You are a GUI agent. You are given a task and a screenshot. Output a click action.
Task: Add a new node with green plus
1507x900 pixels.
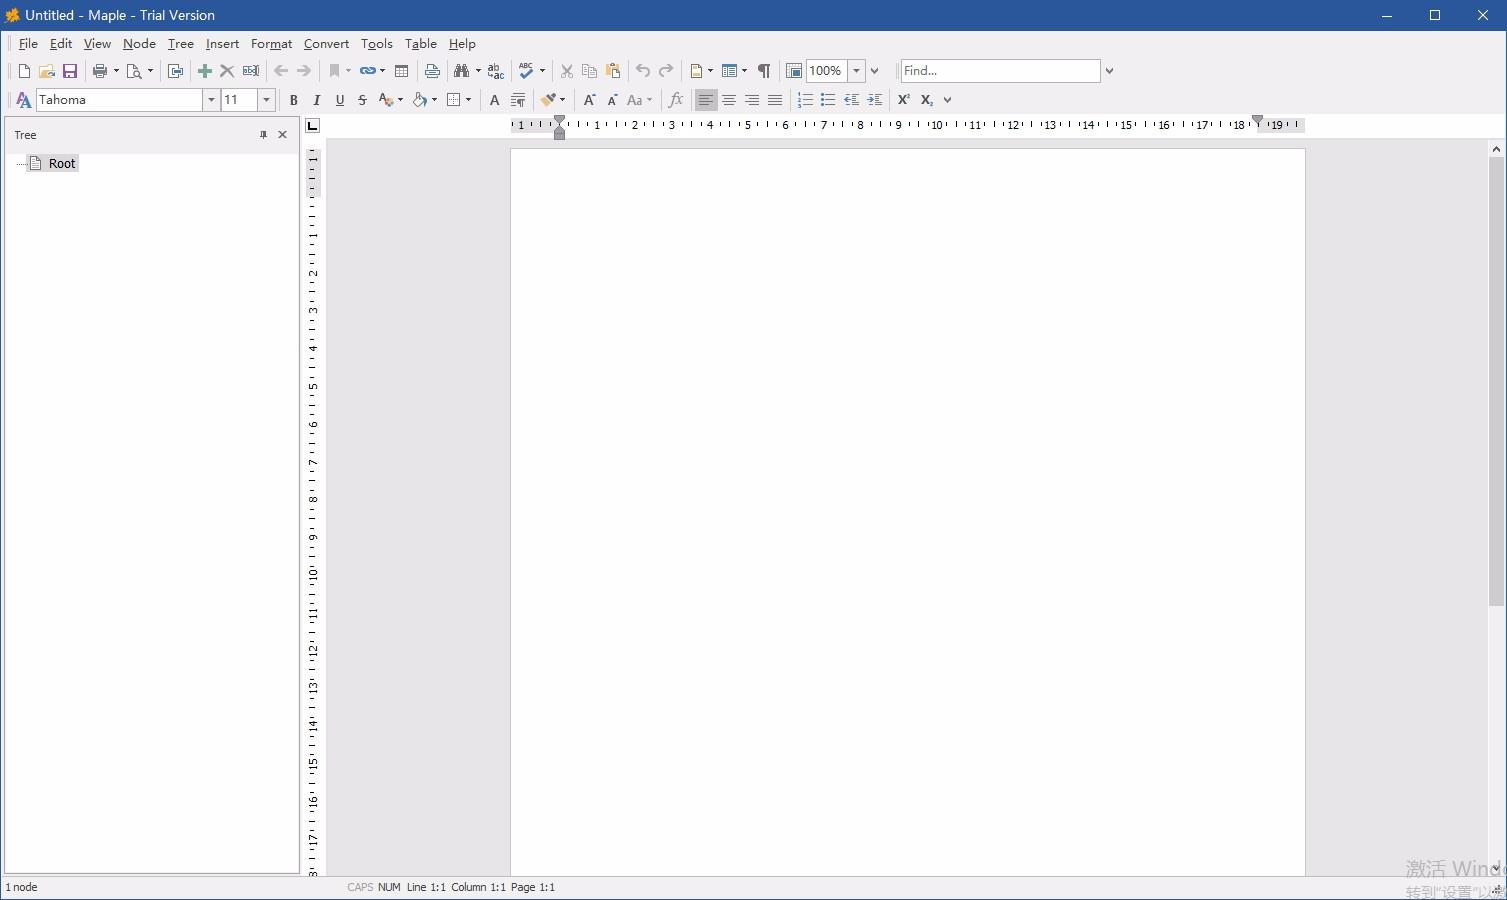click(205, 71)
